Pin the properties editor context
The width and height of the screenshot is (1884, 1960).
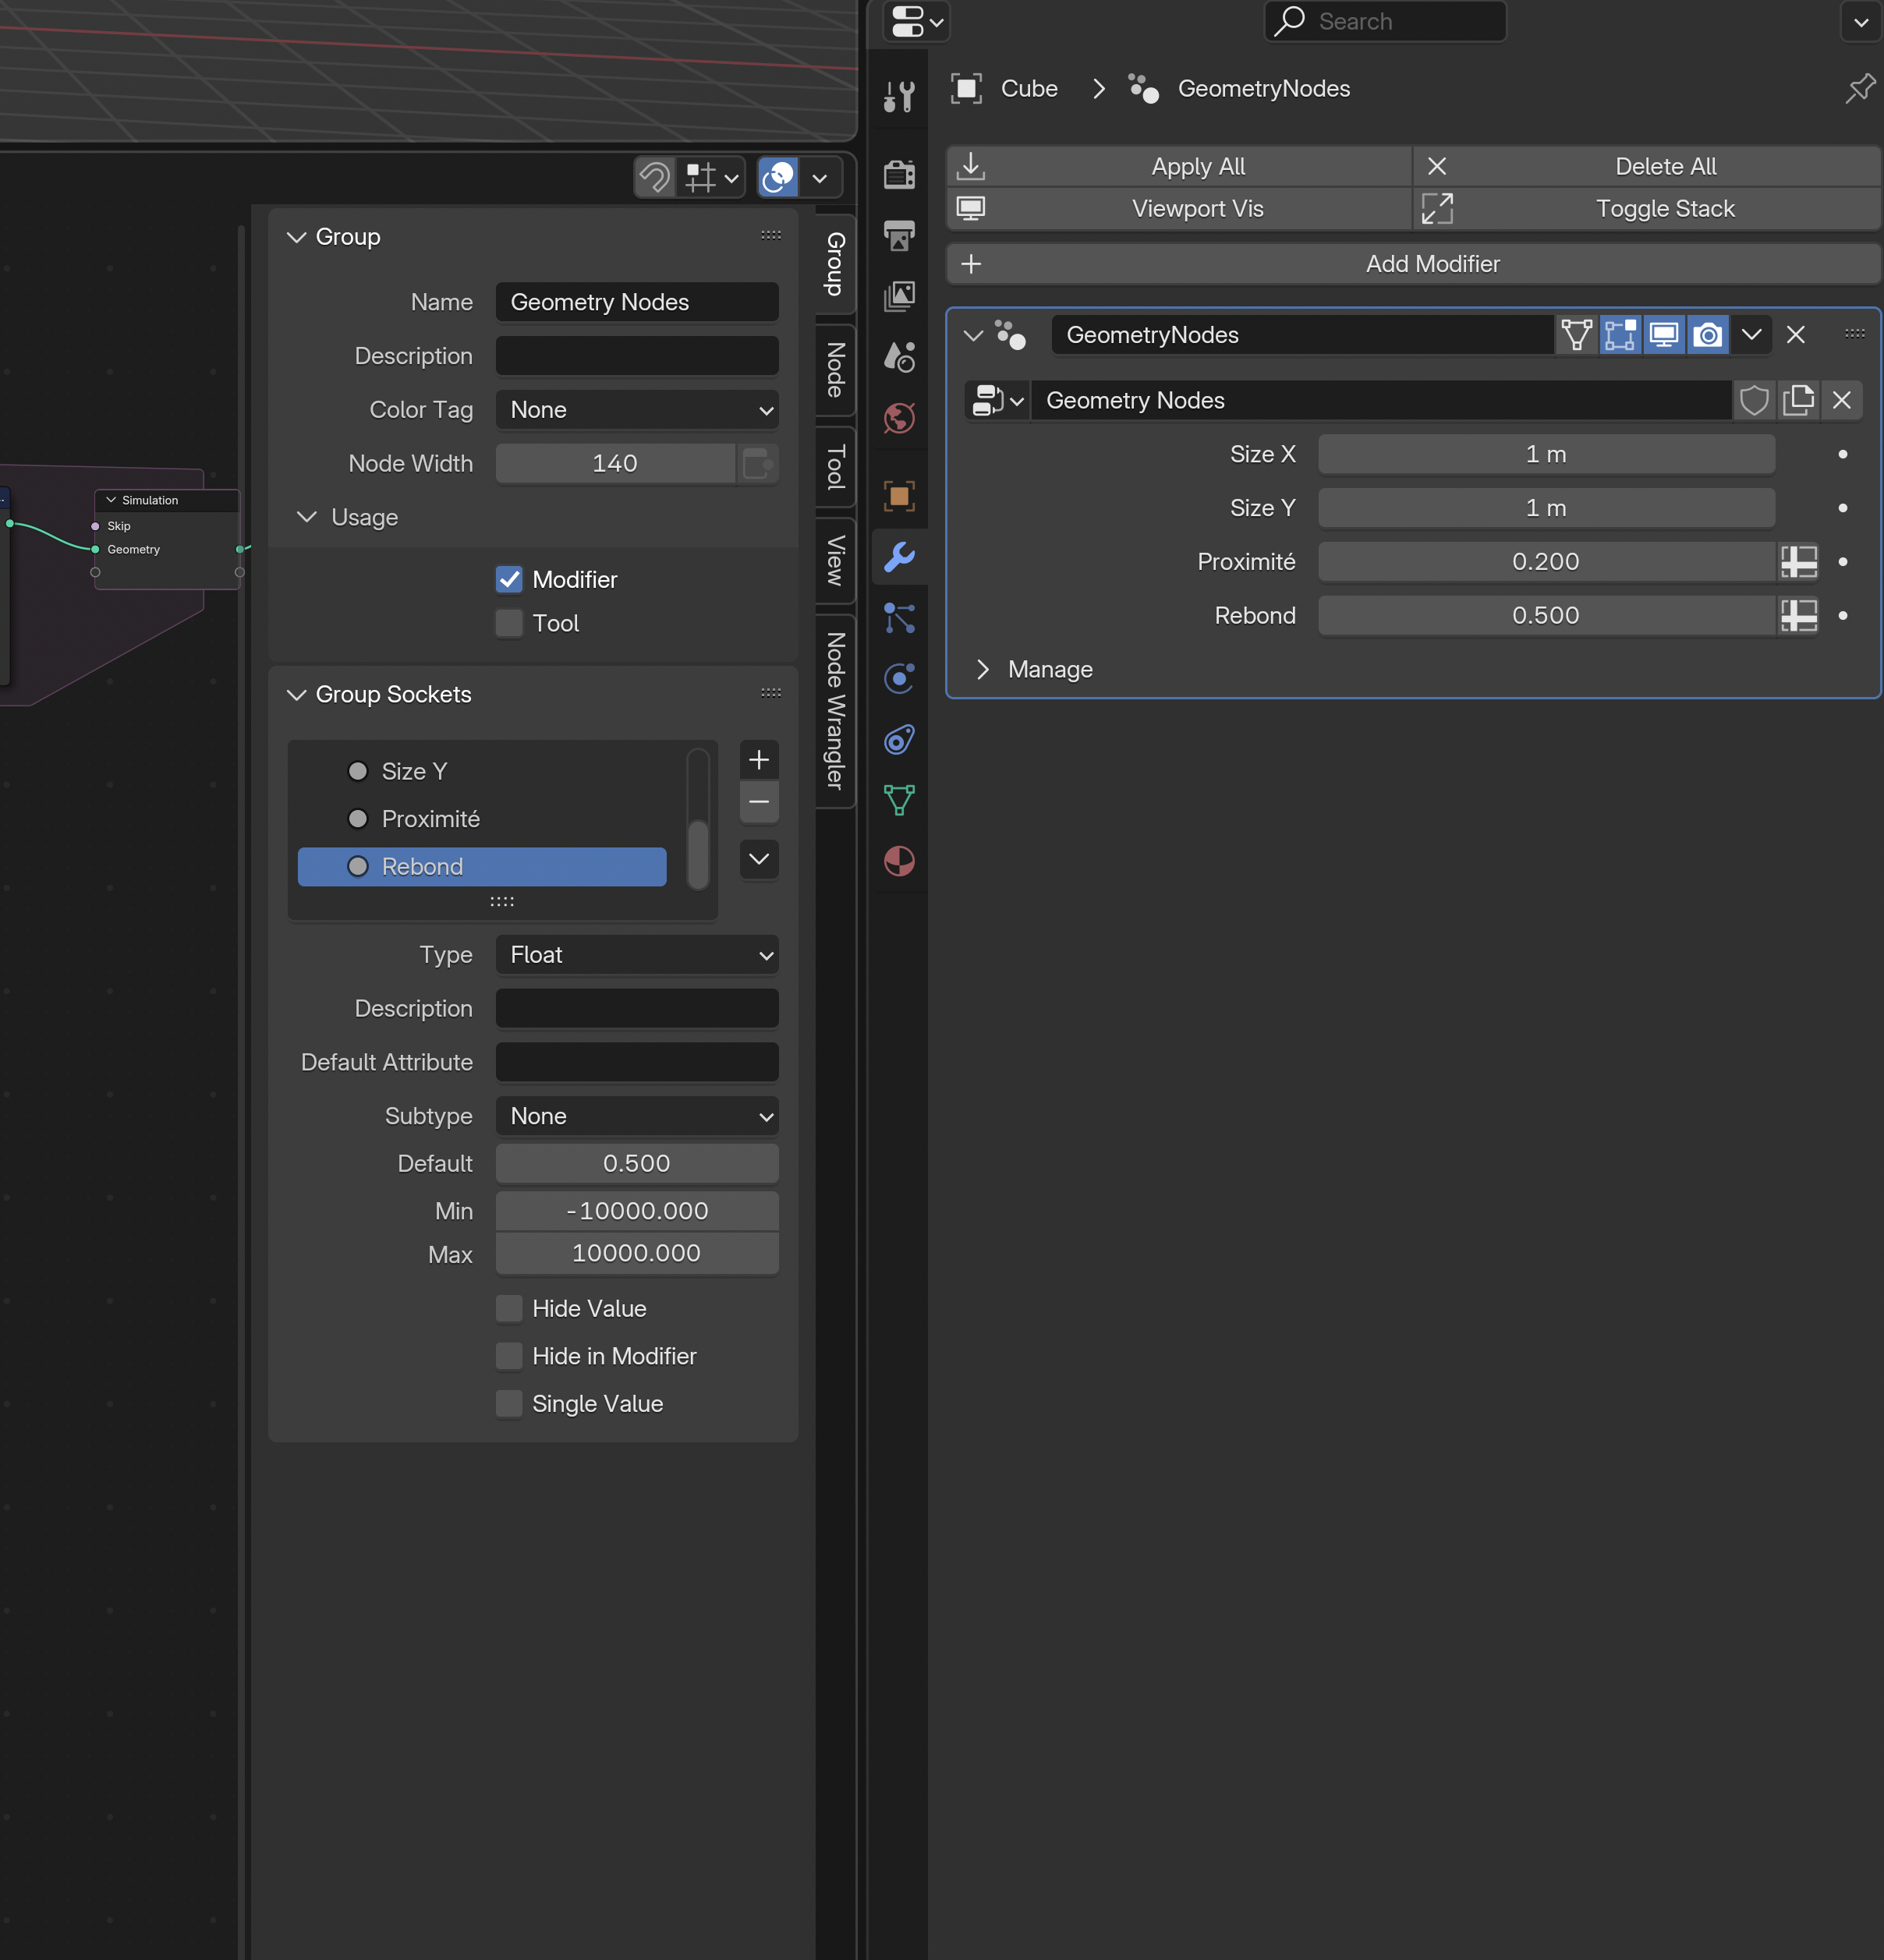point(1859,89)
